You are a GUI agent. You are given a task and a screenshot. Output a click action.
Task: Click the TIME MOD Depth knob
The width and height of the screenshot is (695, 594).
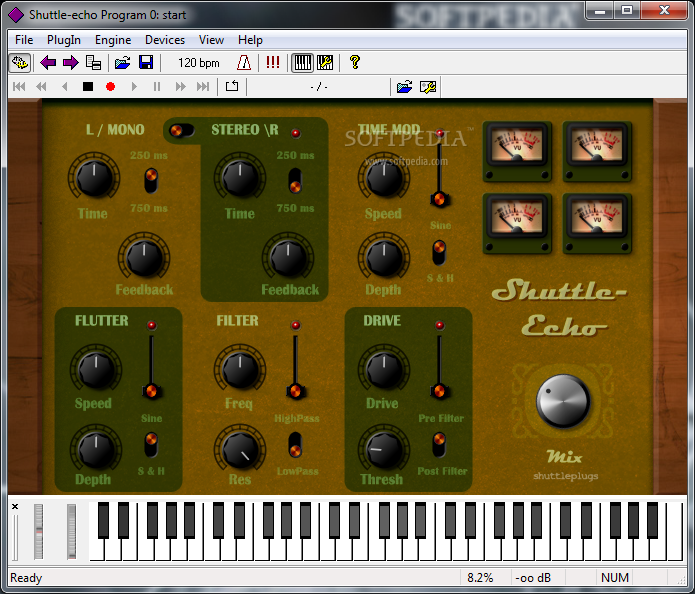click(x=384, y=258)
